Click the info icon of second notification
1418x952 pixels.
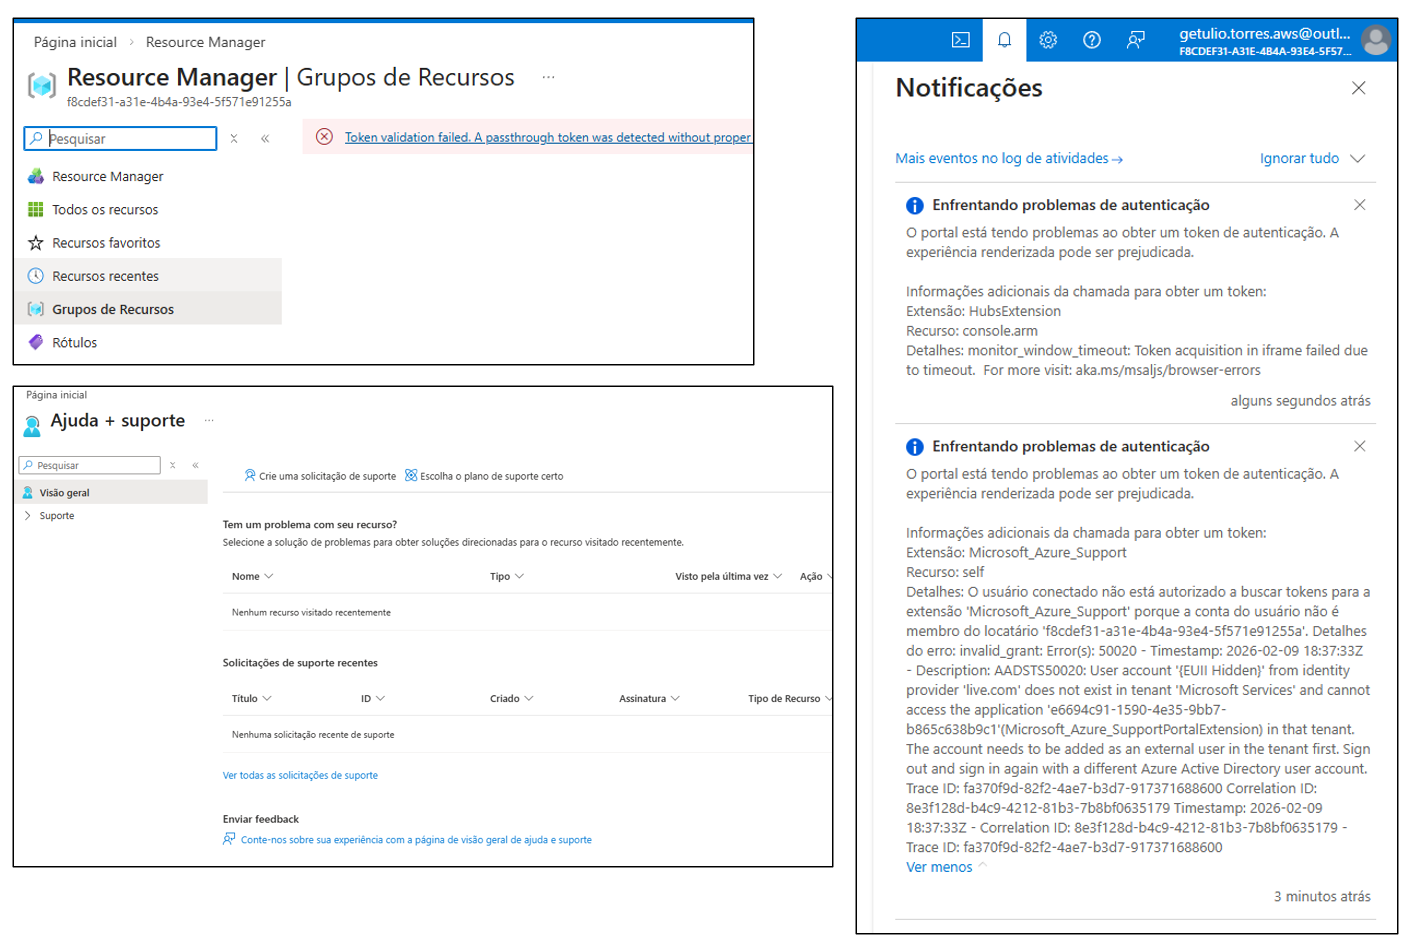tap(914, 447)
